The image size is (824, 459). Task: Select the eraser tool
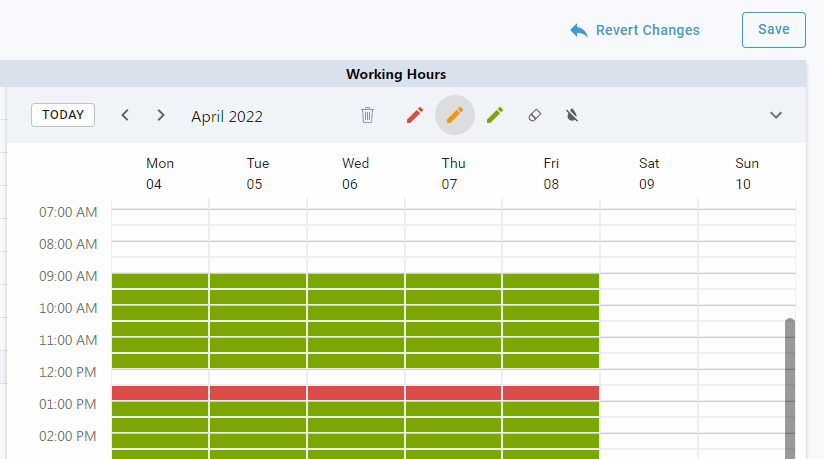click(534, 115)
